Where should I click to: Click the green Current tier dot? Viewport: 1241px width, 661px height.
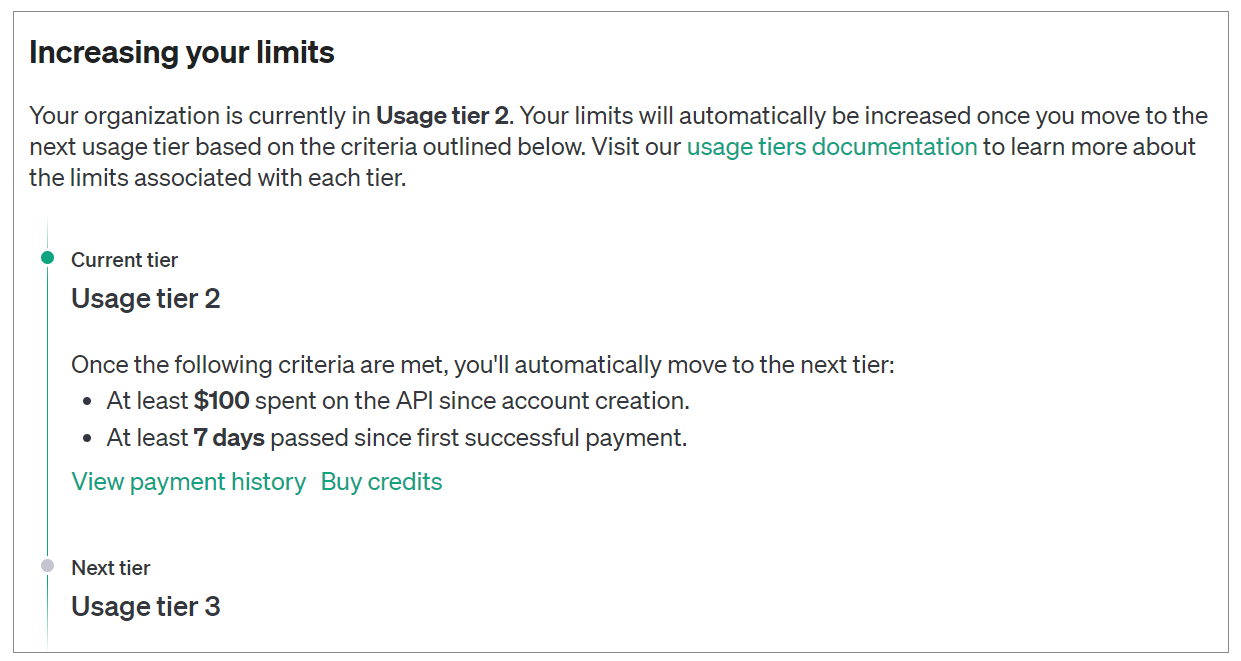pyautogui.click(x=47, y=258)
